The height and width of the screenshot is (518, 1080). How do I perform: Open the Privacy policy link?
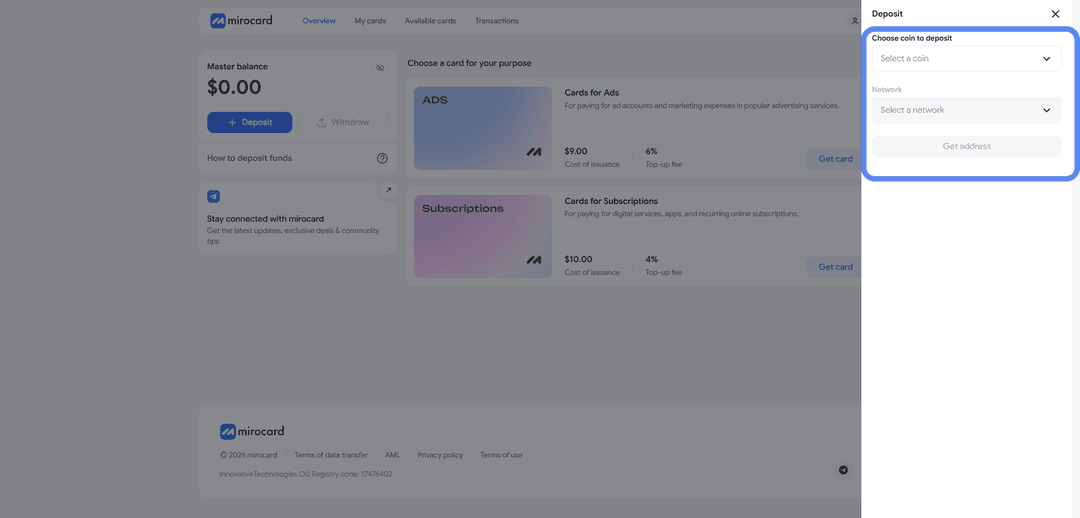tap(440, 455)
